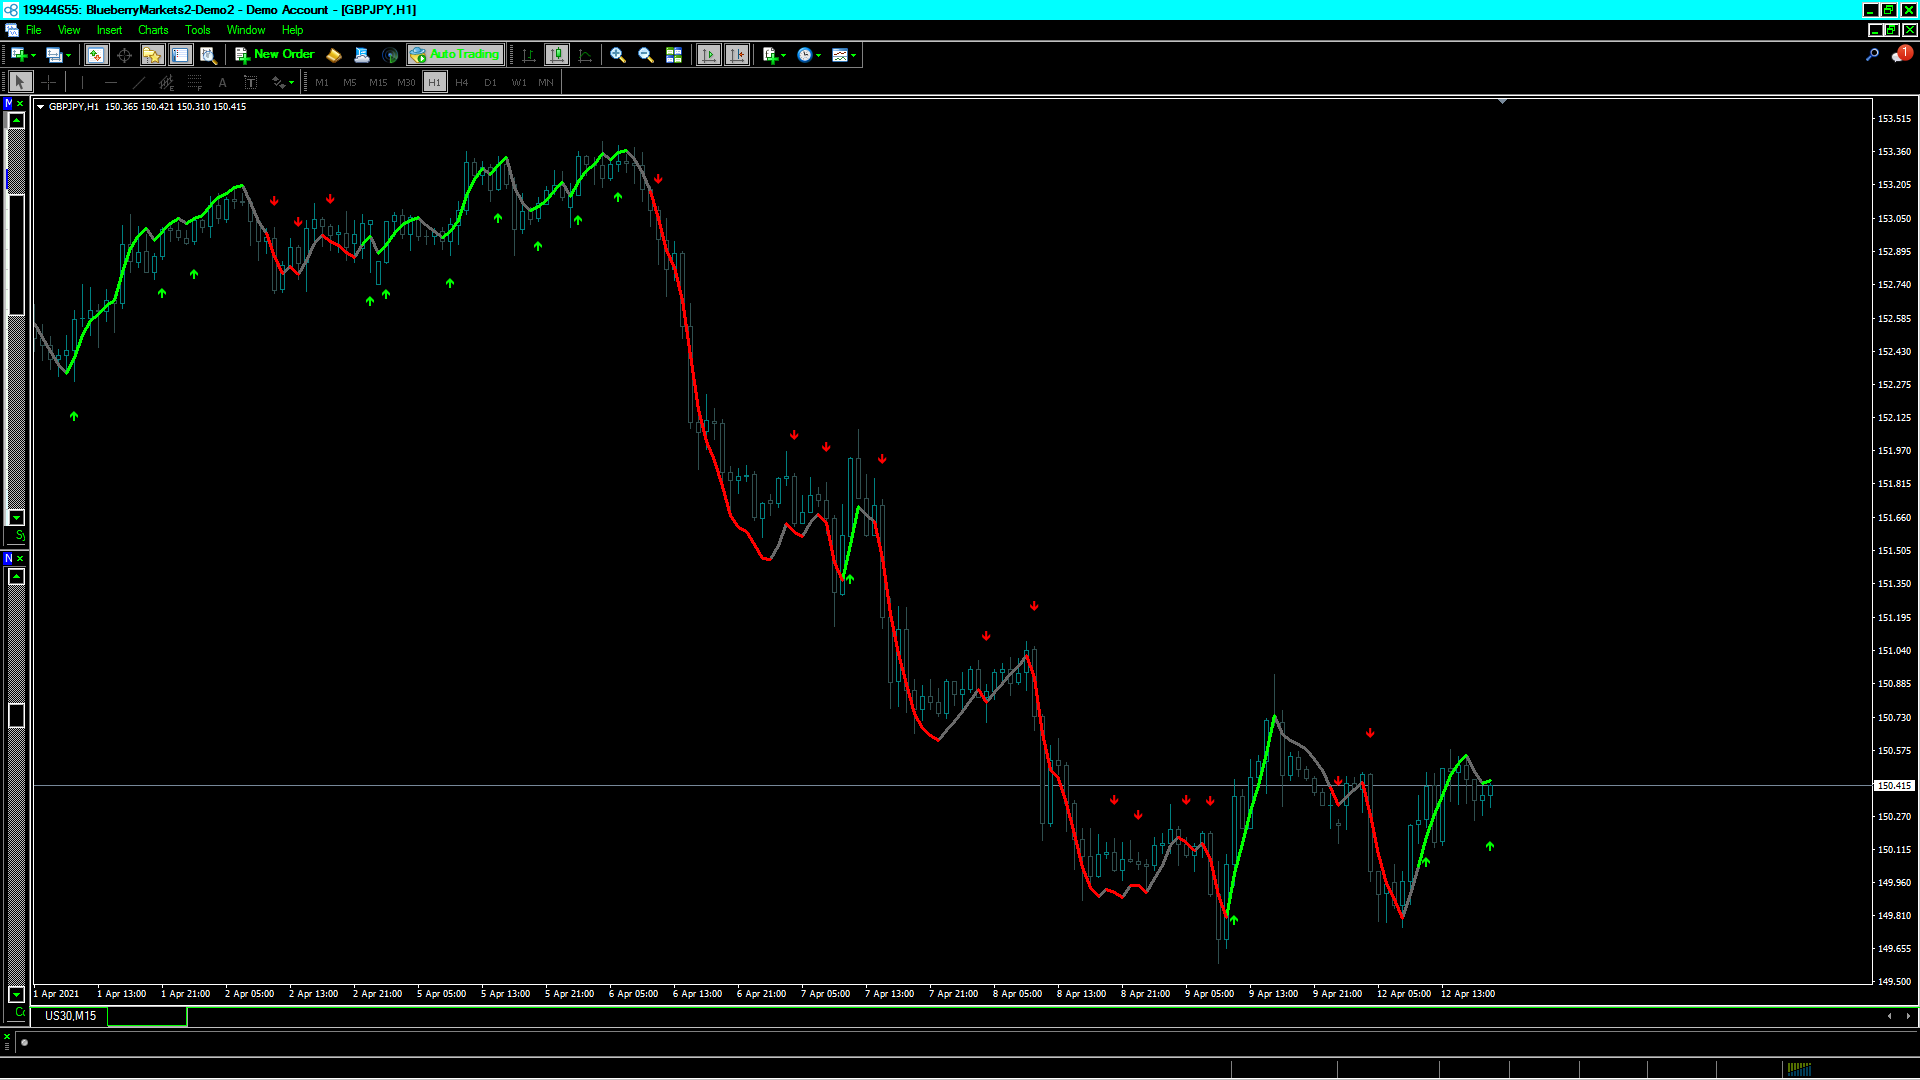Viewport: 1920px width, 1080px height.
Task: Switch to the US30,M15 chart tab
Action: click(70, 1016)
